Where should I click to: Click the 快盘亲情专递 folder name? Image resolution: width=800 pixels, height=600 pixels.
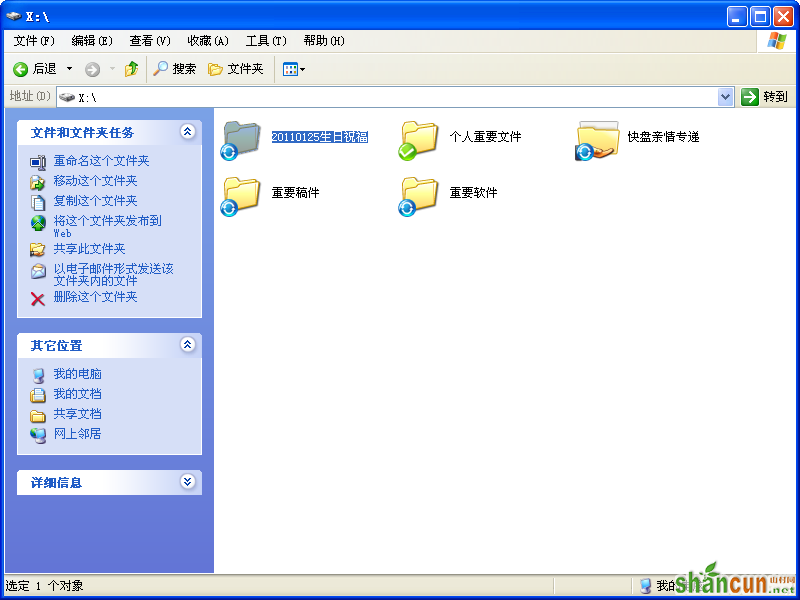pos(663,137)
